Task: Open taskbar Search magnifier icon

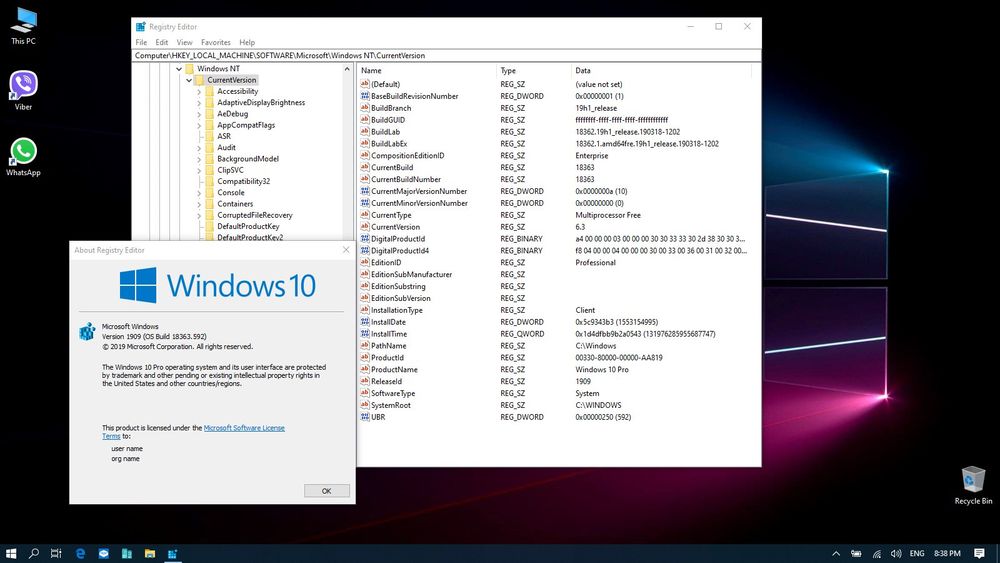Action: (x=34, y=553)
